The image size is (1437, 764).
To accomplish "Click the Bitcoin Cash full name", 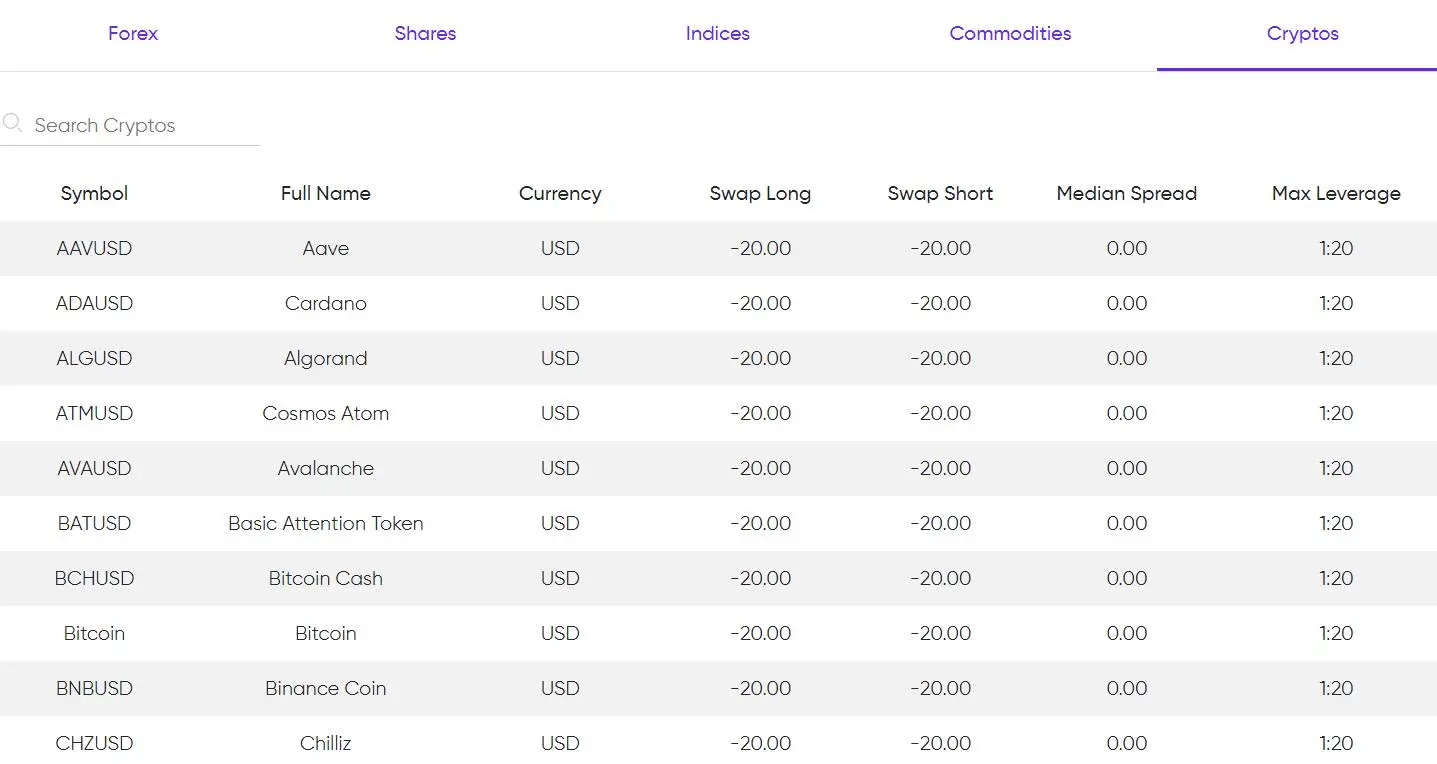I will pyautogui.click(x=326, y=579).
